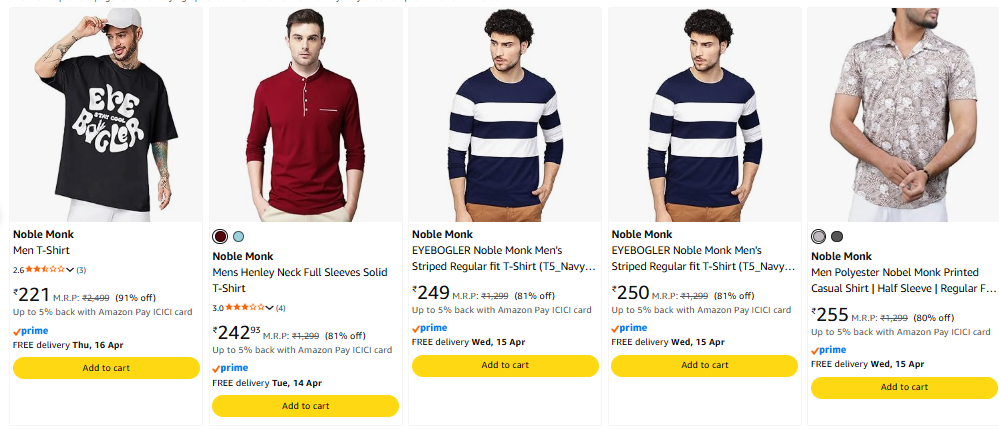
Task: Choose the dark grey swatch for the printed casual shirt
Action: click(837, 236)
